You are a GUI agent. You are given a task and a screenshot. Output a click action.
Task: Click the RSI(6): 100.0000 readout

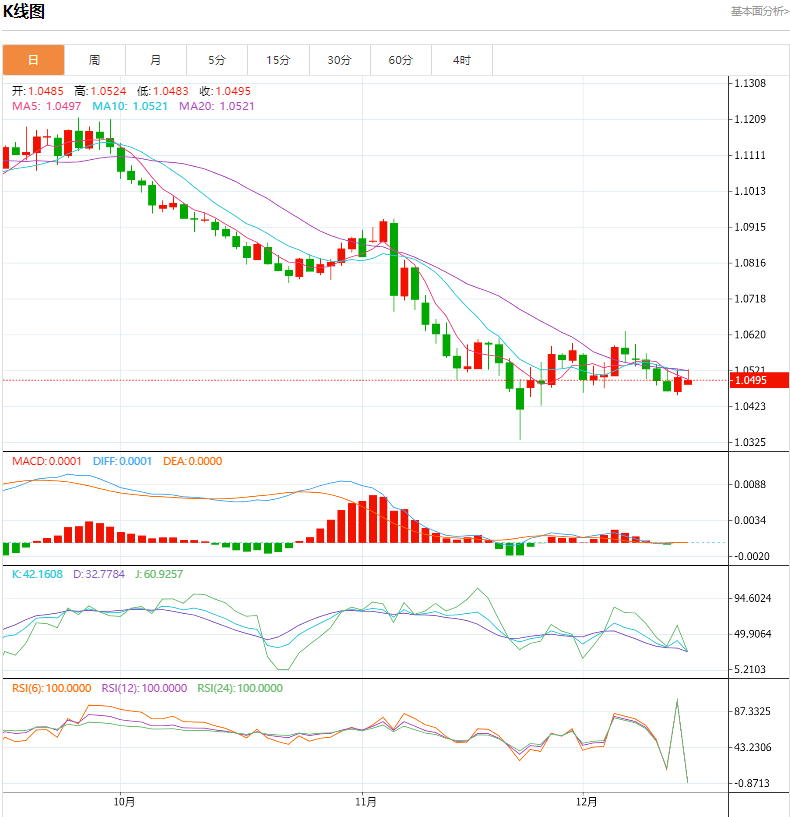[52, 688]
